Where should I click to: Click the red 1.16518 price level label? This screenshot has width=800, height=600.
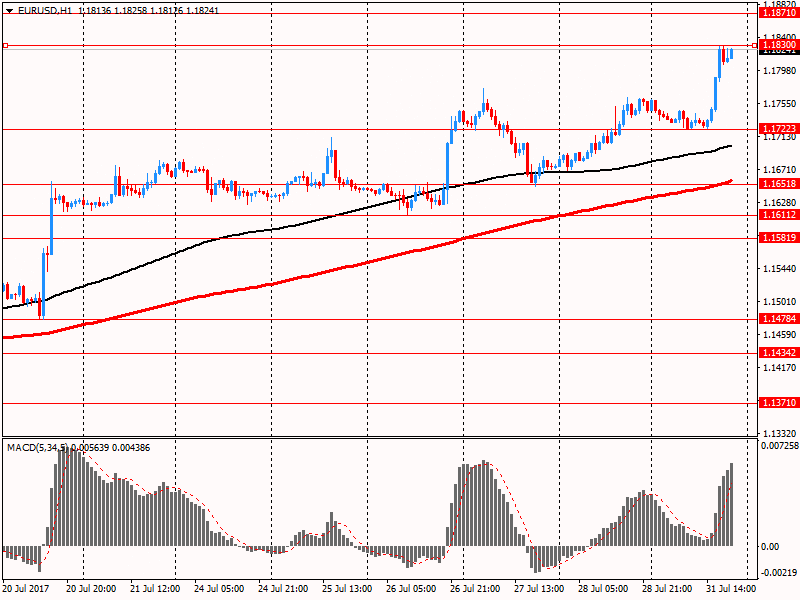[x=779, y=184]
